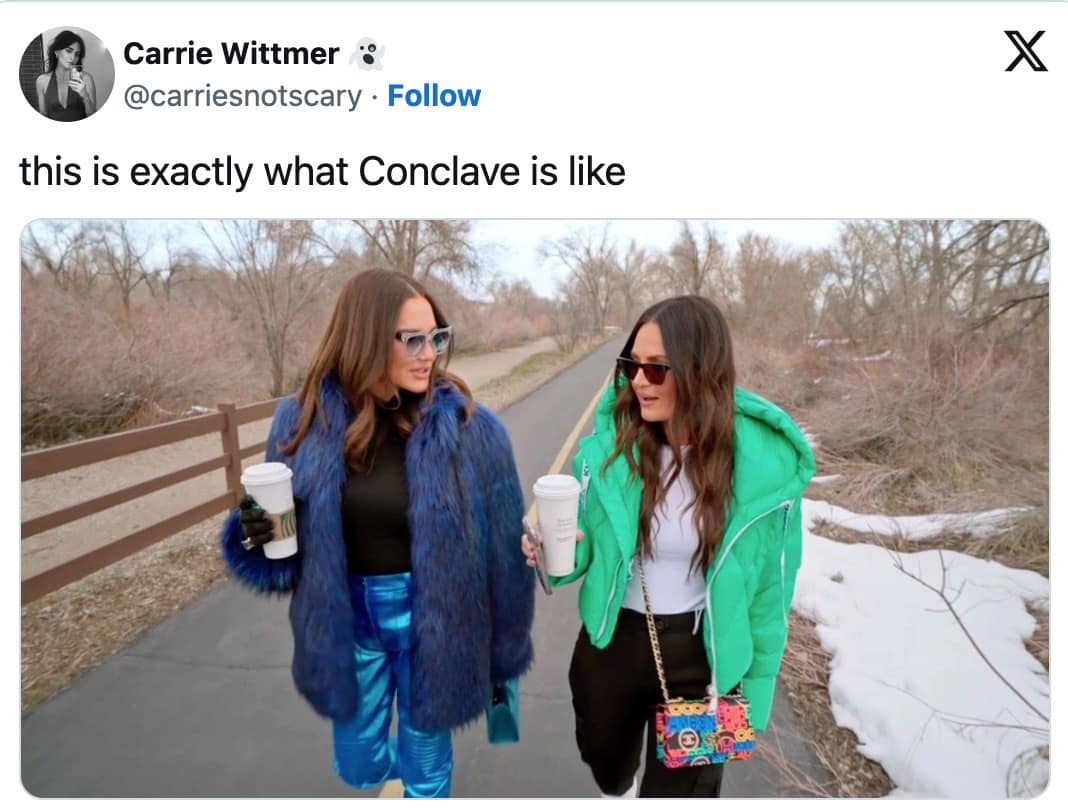1068x810 pixels.
Task: Click Carrie Wittmer's profile avatar
Action: [x=67, y=74]
